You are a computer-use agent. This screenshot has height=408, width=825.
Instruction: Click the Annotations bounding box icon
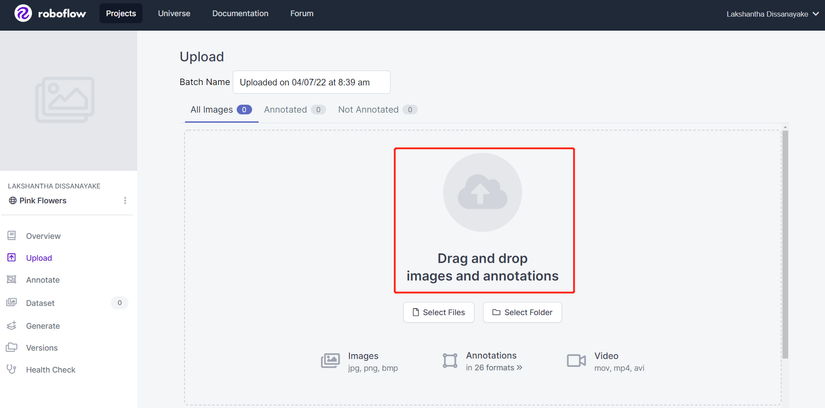450,361
